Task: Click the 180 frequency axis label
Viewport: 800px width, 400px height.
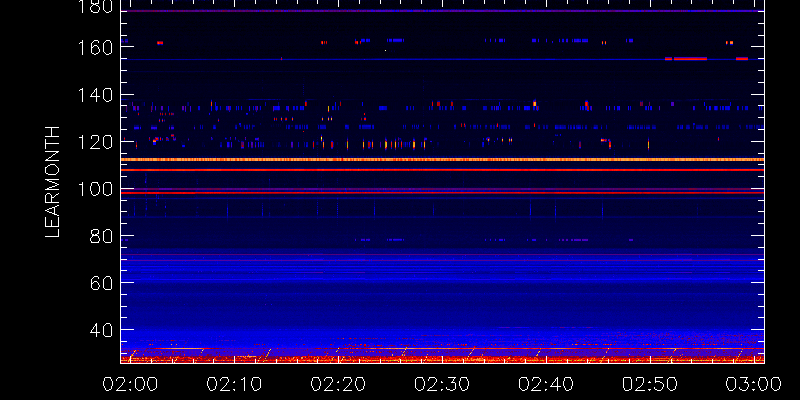Action: 95,7
